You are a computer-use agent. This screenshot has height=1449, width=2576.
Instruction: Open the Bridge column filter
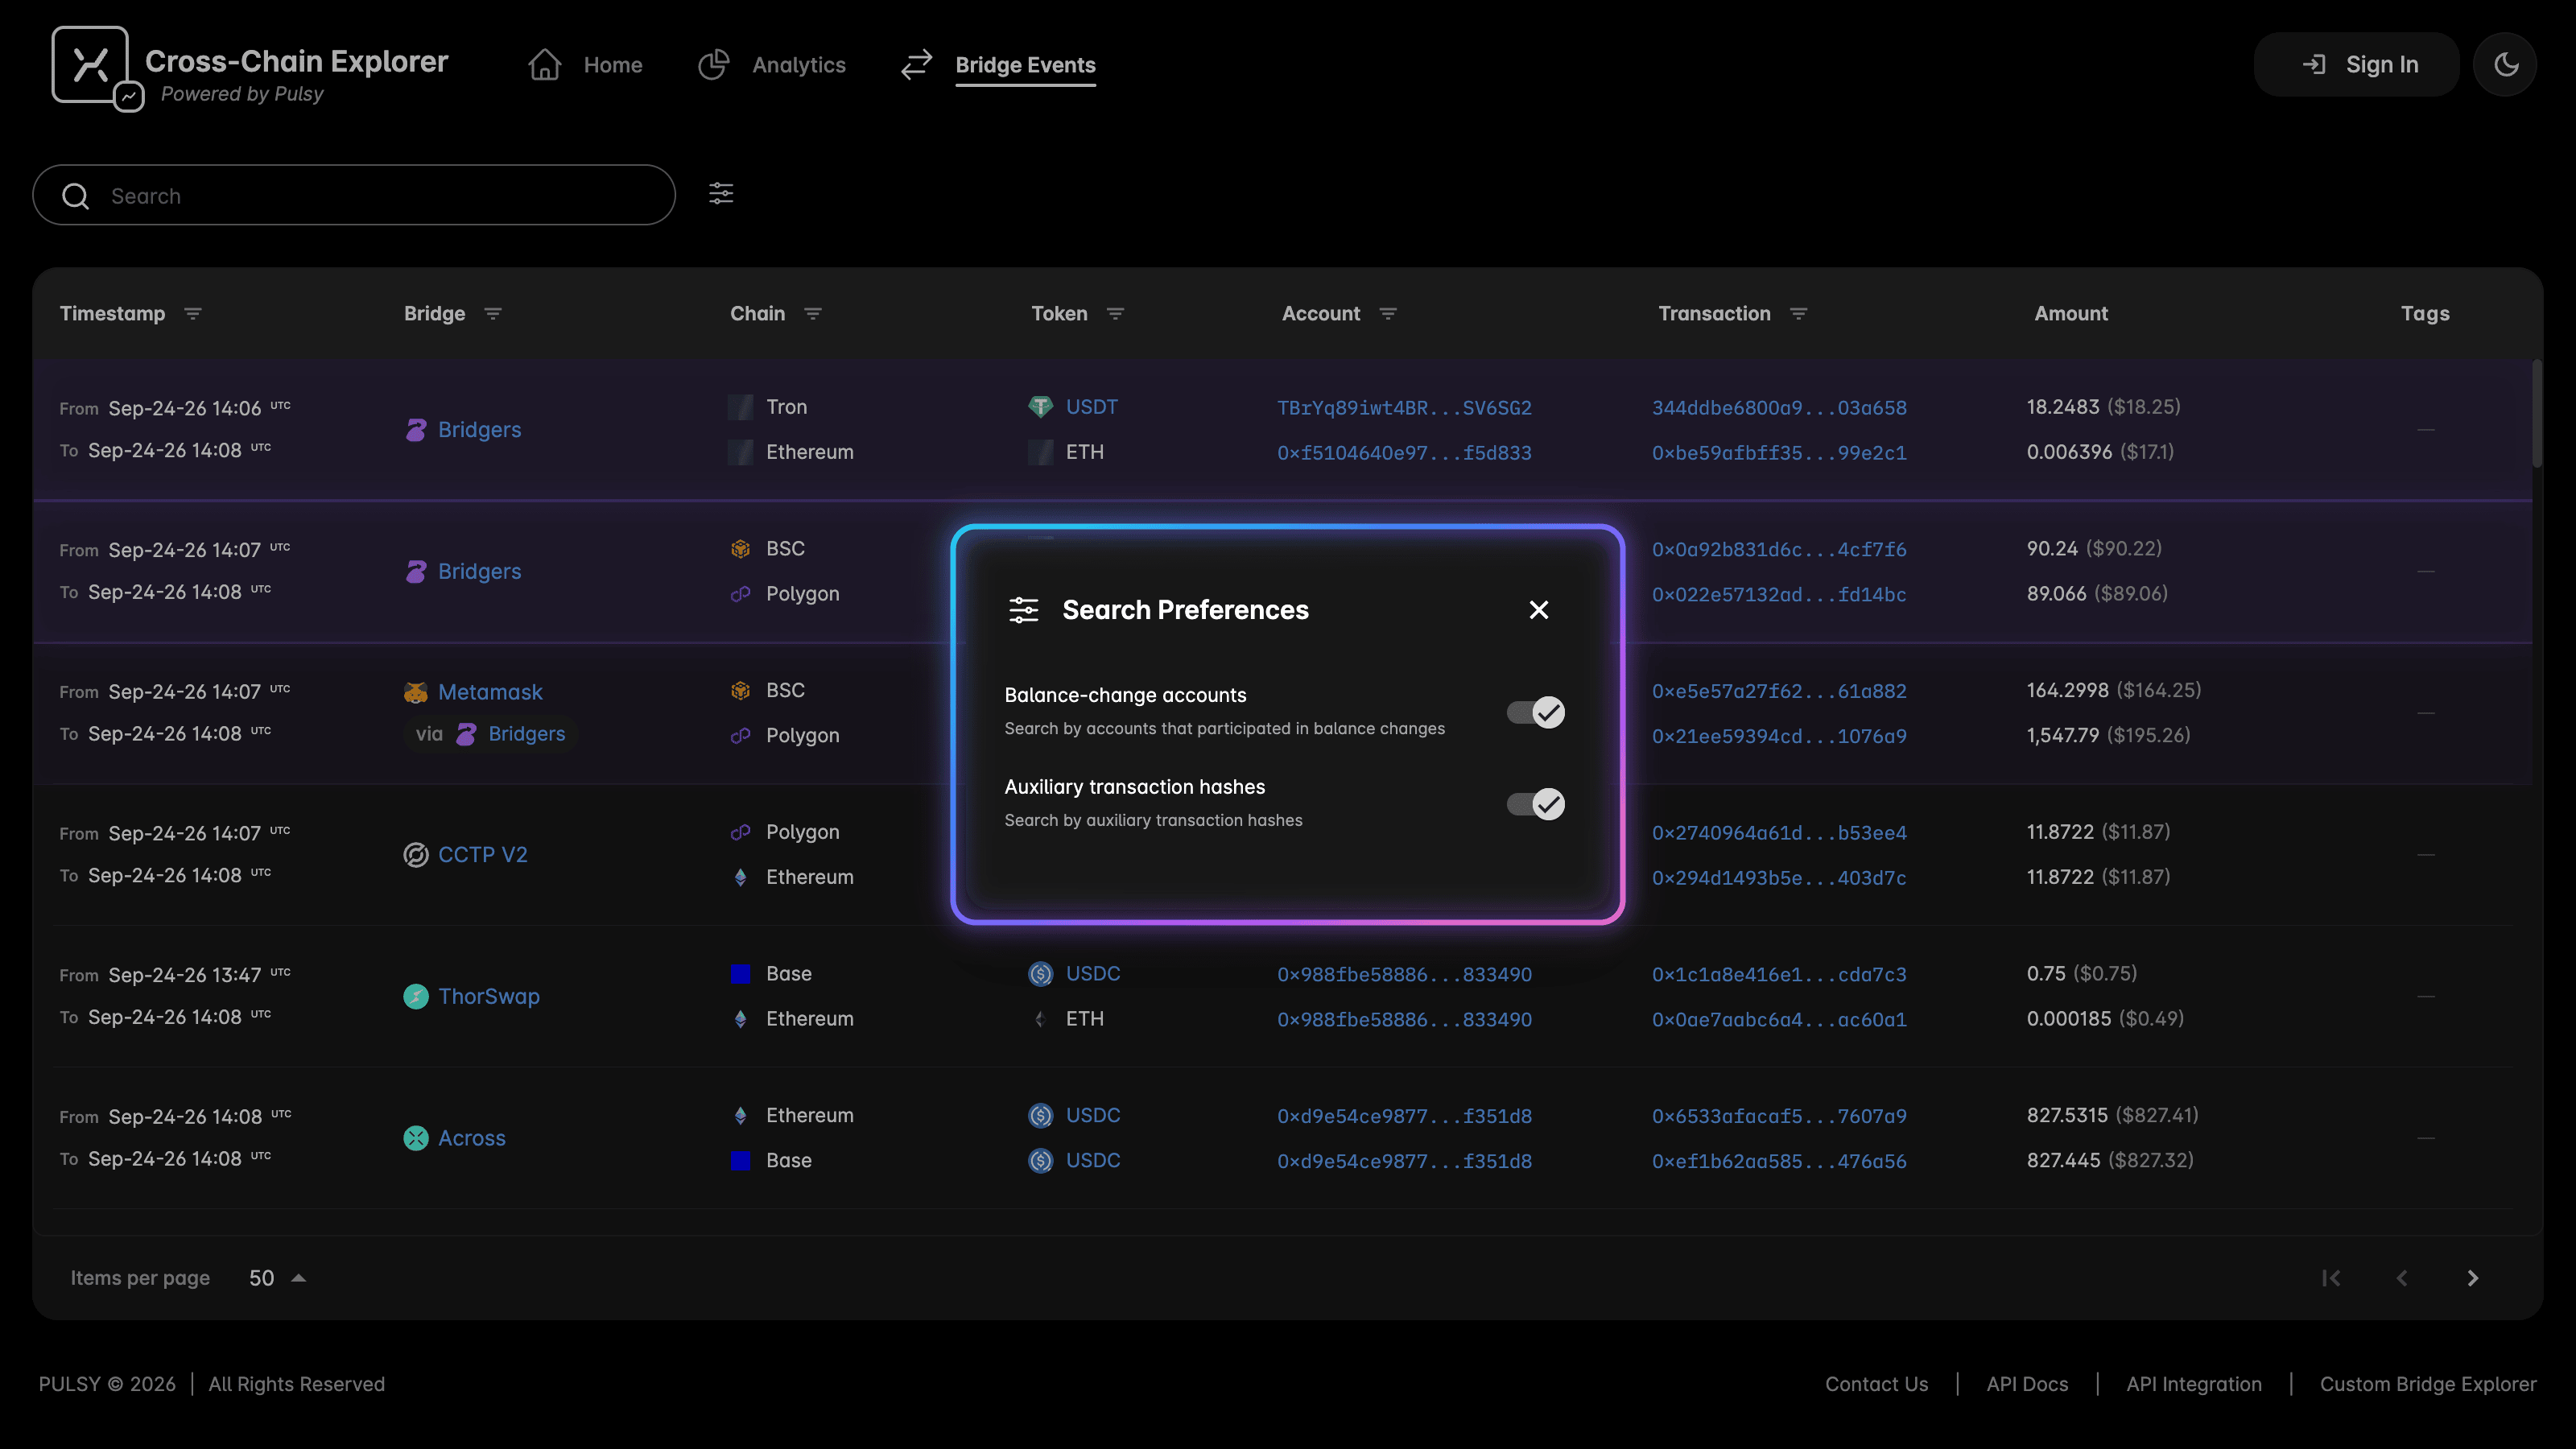coord(493,314)
